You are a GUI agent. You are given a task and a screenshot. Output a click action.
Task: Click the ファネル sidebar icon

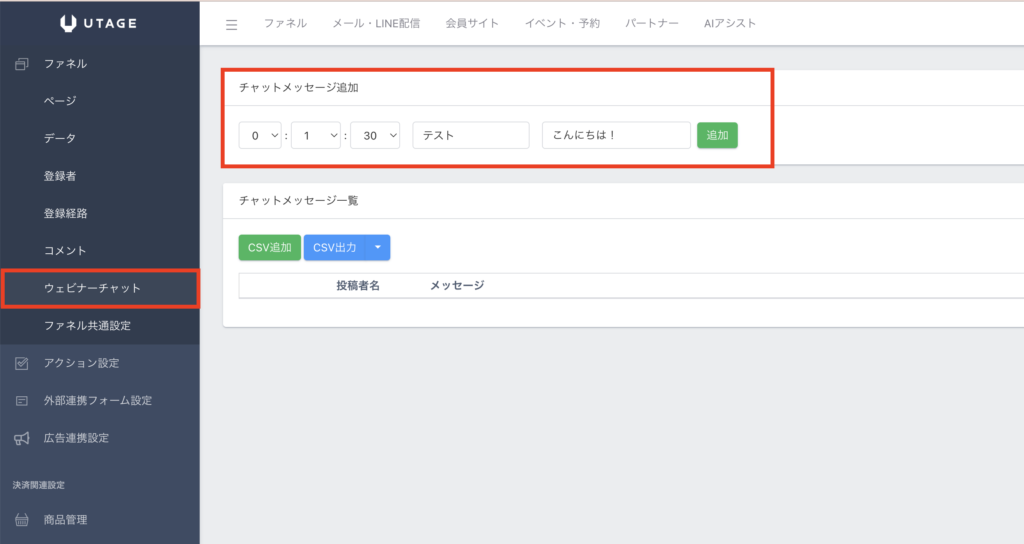(x=22, y=64)
